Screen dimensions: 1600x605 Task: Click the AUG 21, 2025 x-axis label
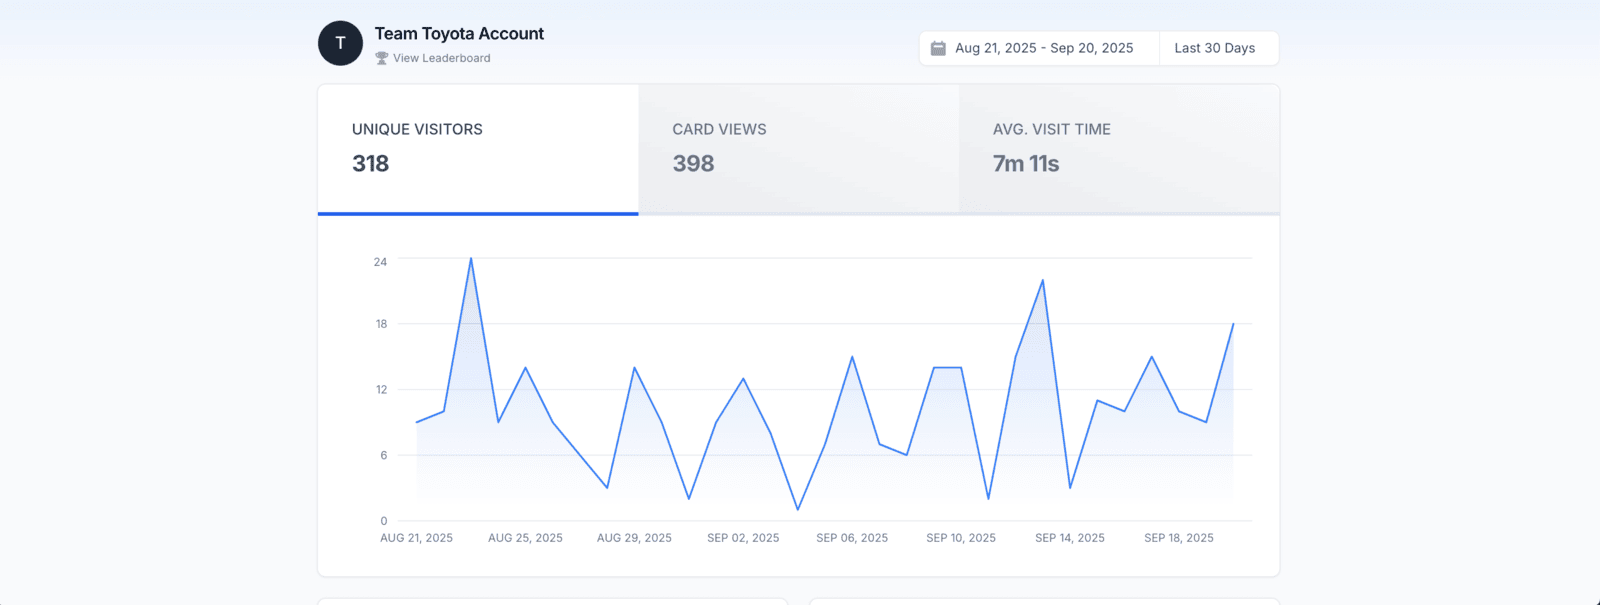pos(416,538)
